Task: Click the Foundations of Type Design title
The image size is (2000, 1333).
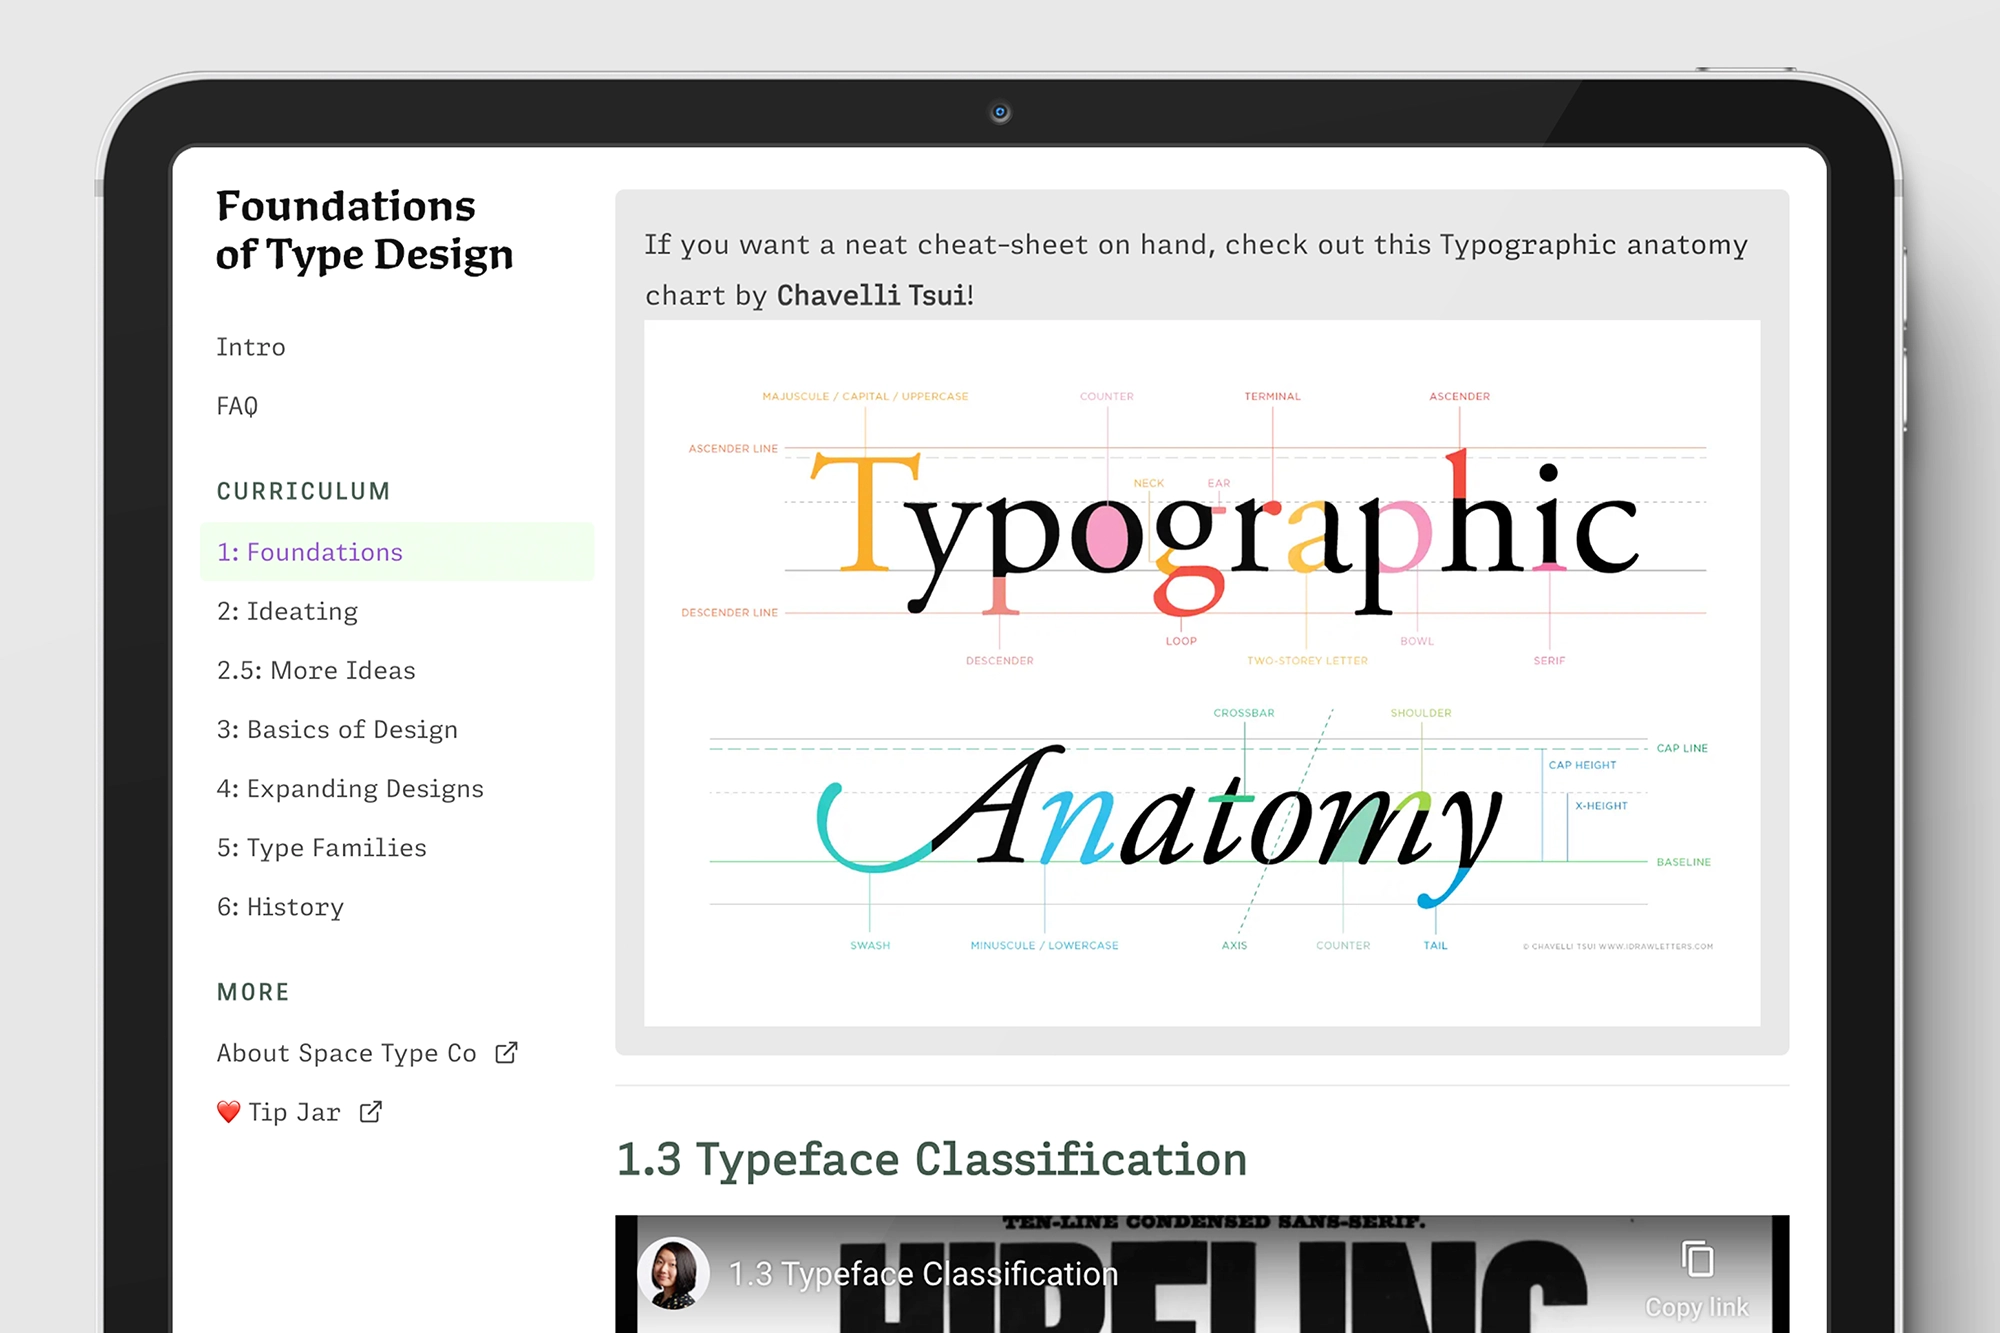Action: (364, 230)
